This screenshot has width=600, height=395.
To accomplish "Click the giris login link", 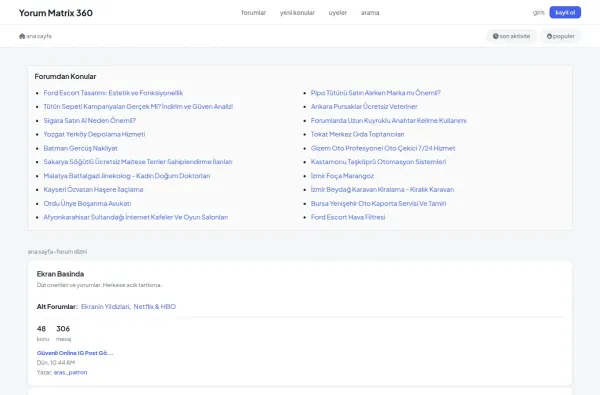I will (x=538, y=13).
